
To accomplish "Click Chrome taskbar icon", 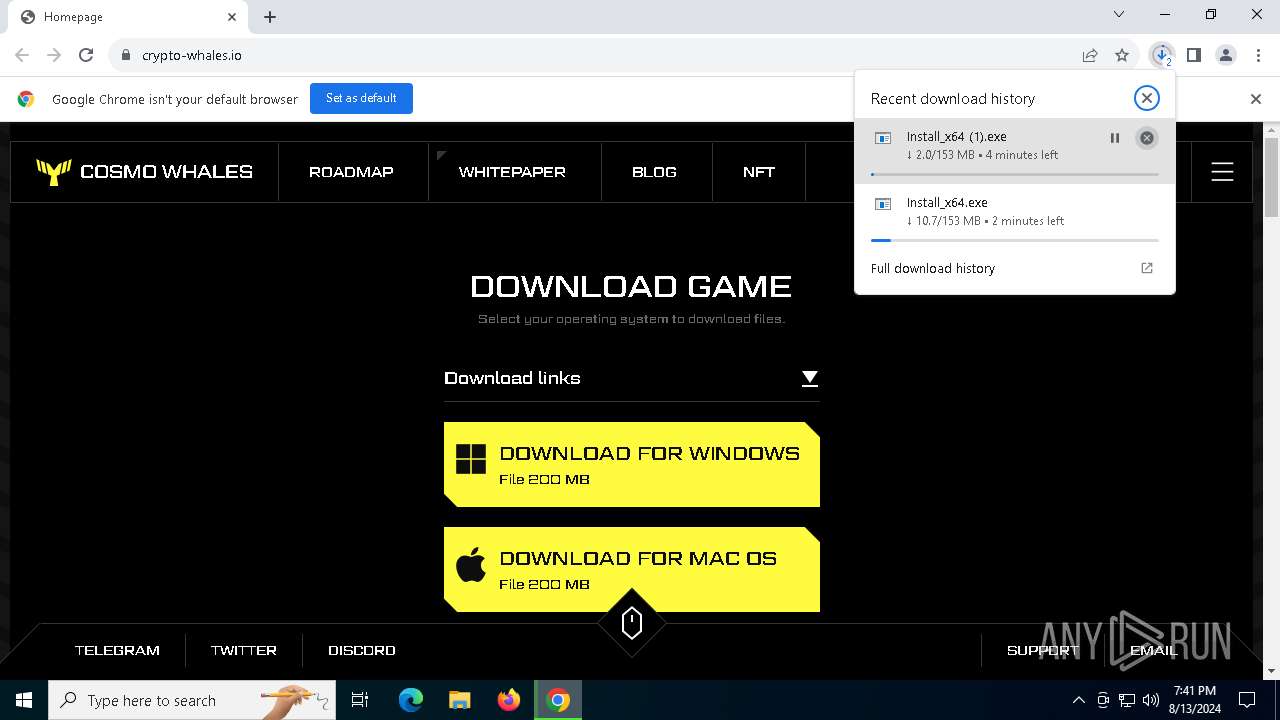I will (x=558, y=700).
